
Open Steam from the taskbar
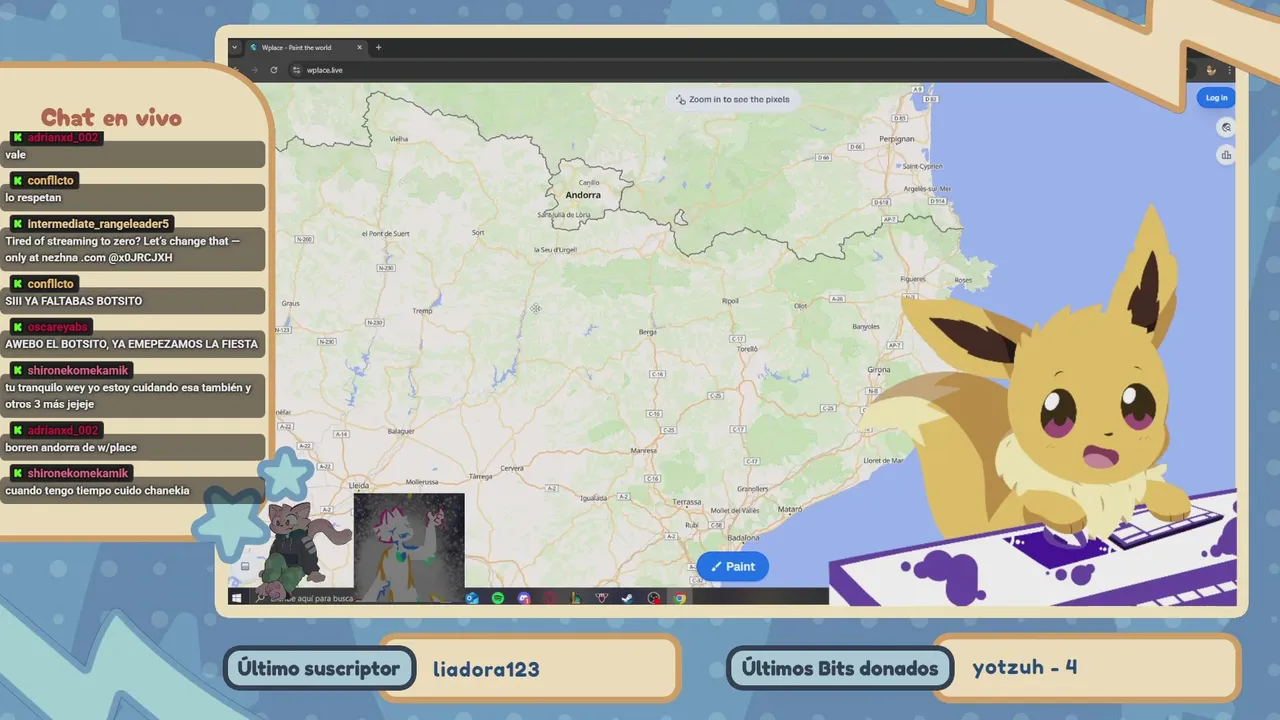627,598
